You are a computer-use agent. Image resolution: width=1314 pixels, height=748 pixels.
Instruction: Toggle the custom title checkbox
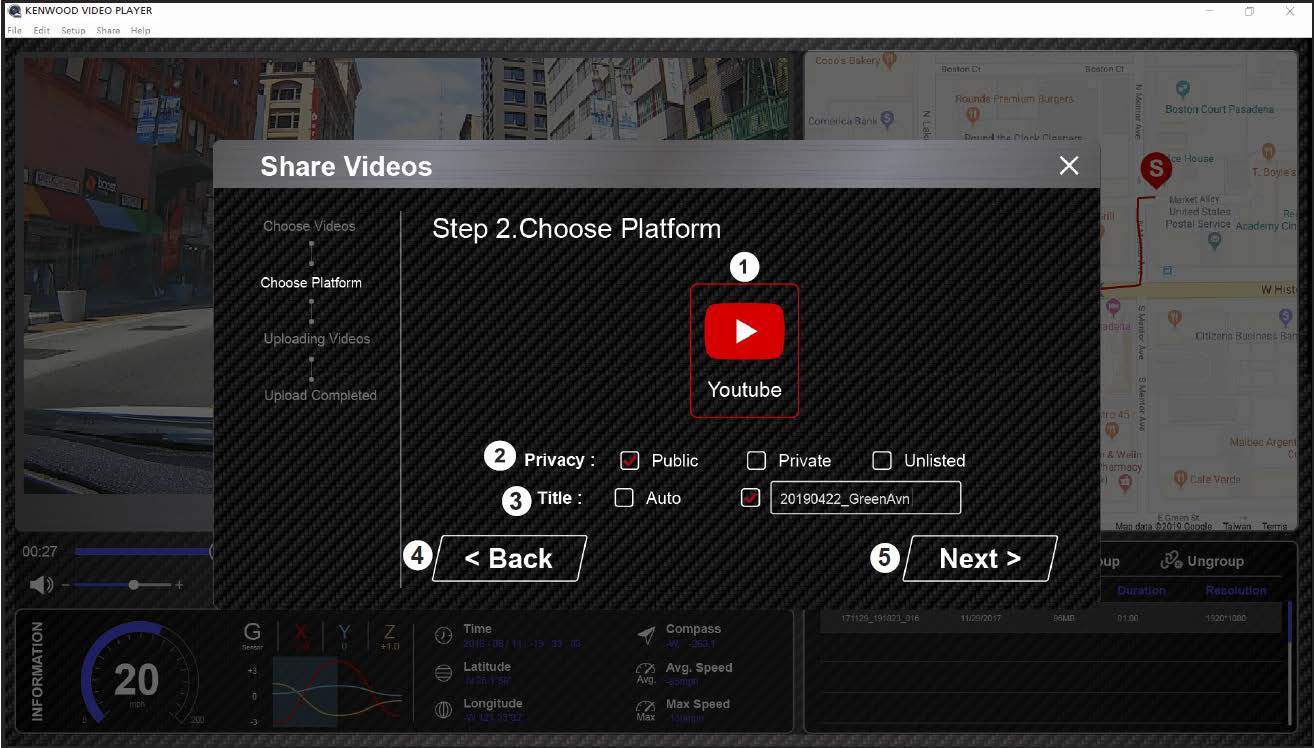(x=750, y=498)
